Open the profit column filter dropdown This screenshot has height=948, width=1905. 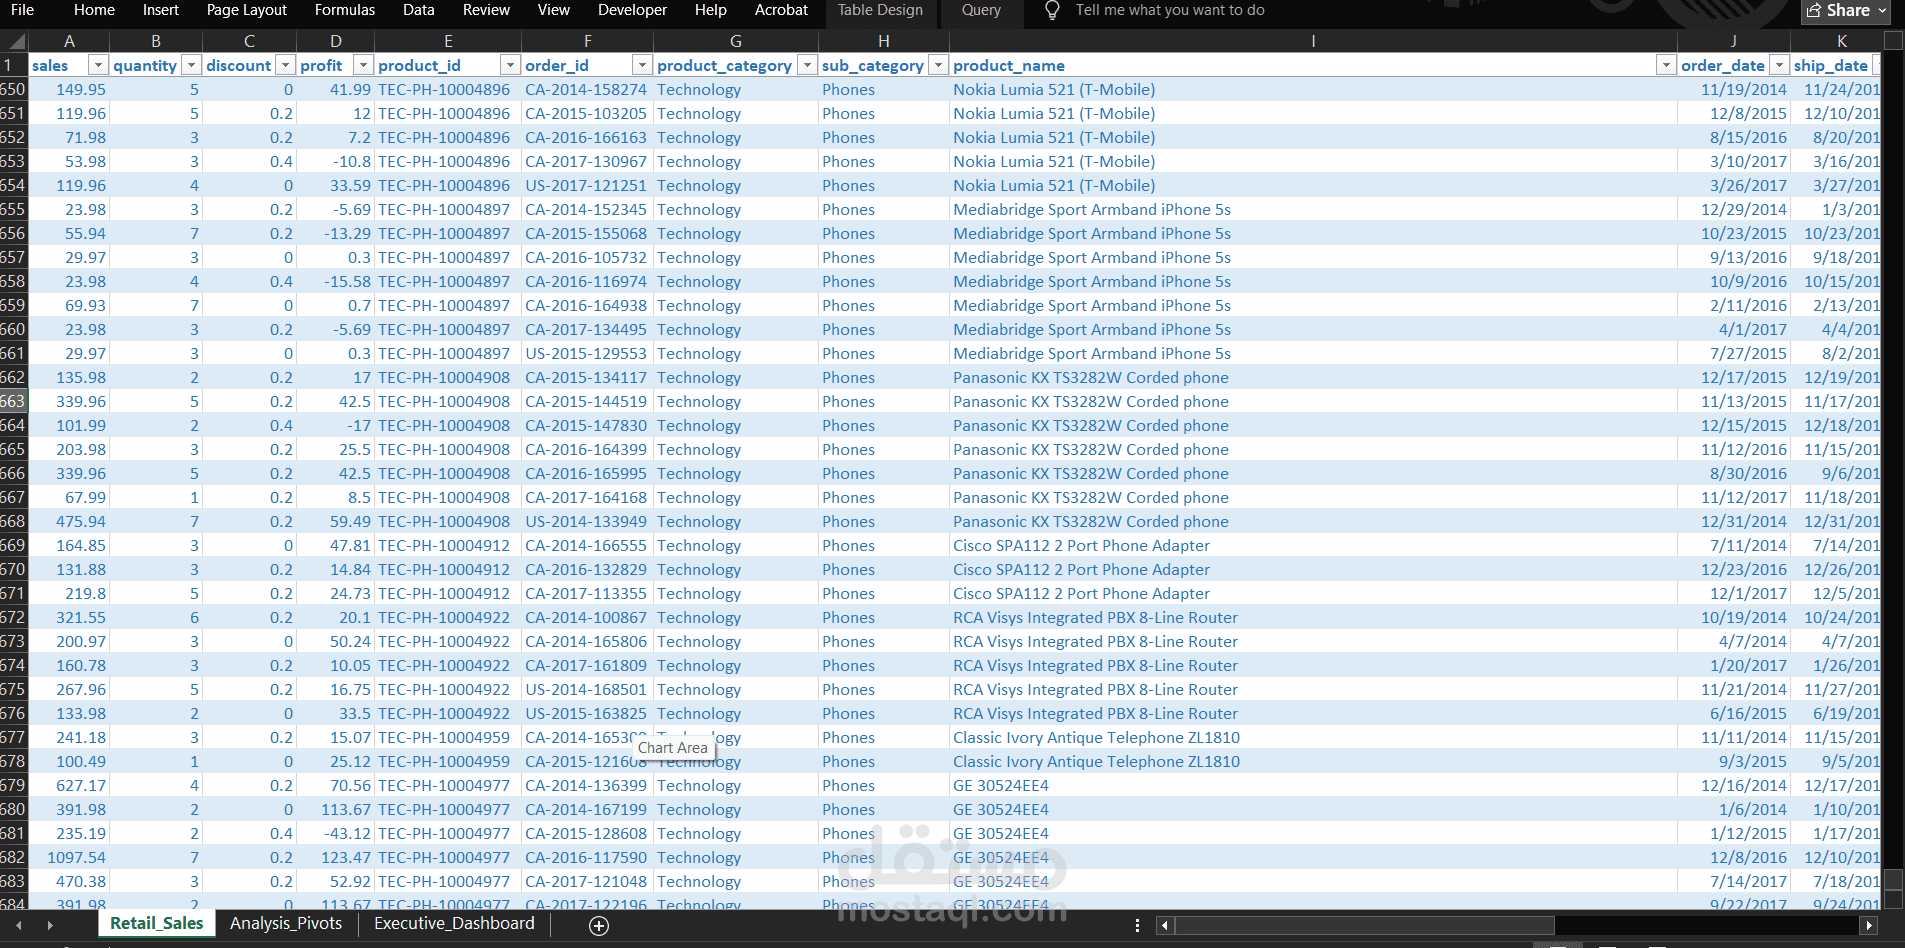point(364,65)
